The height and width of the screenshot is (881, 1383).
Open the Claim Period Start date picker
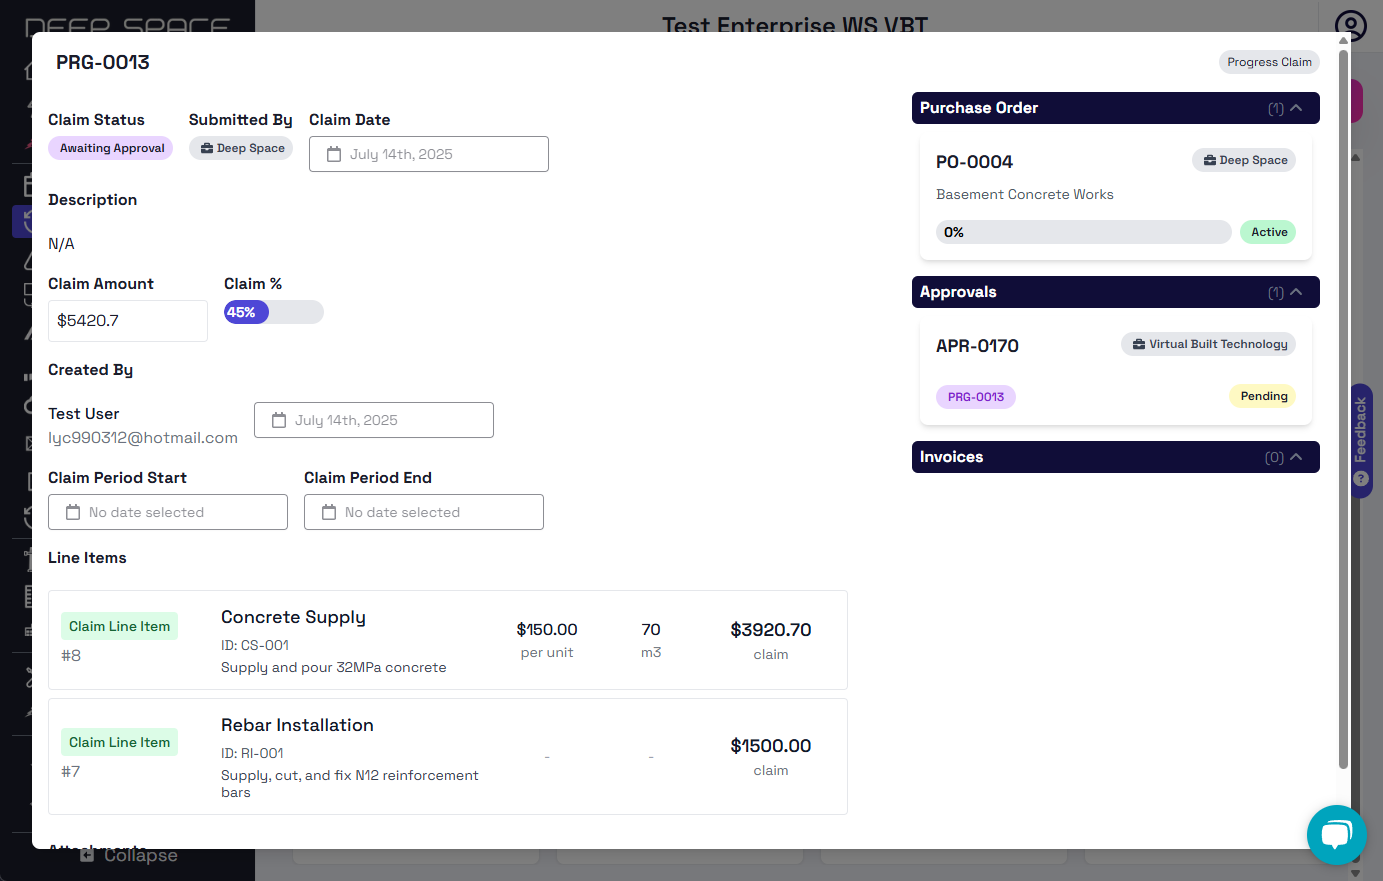click(x=168, y=512)
